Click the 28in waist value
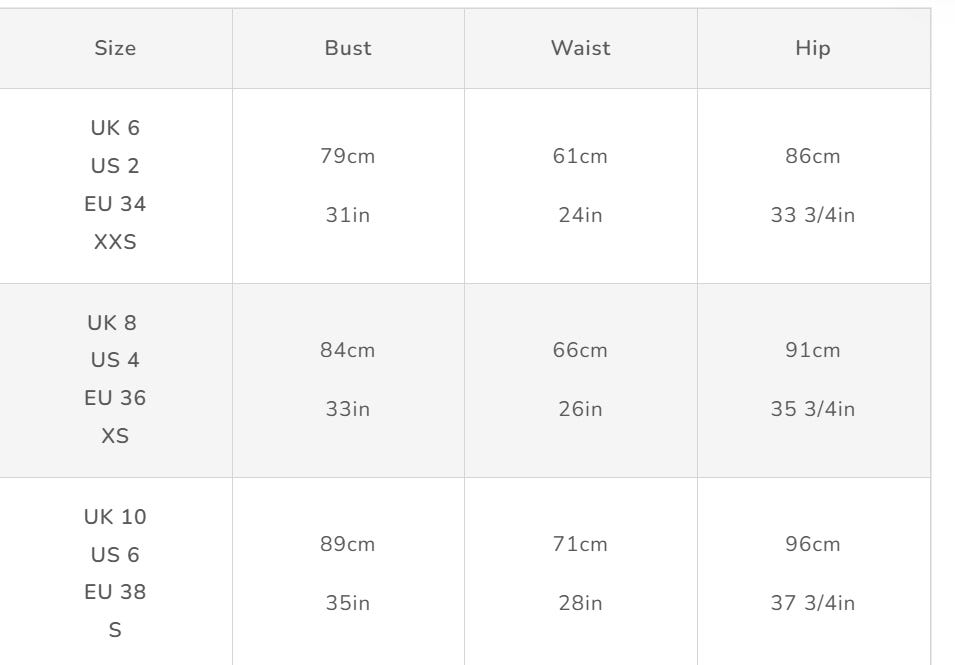Screen dimensions: 955x665 click(580, 603)
